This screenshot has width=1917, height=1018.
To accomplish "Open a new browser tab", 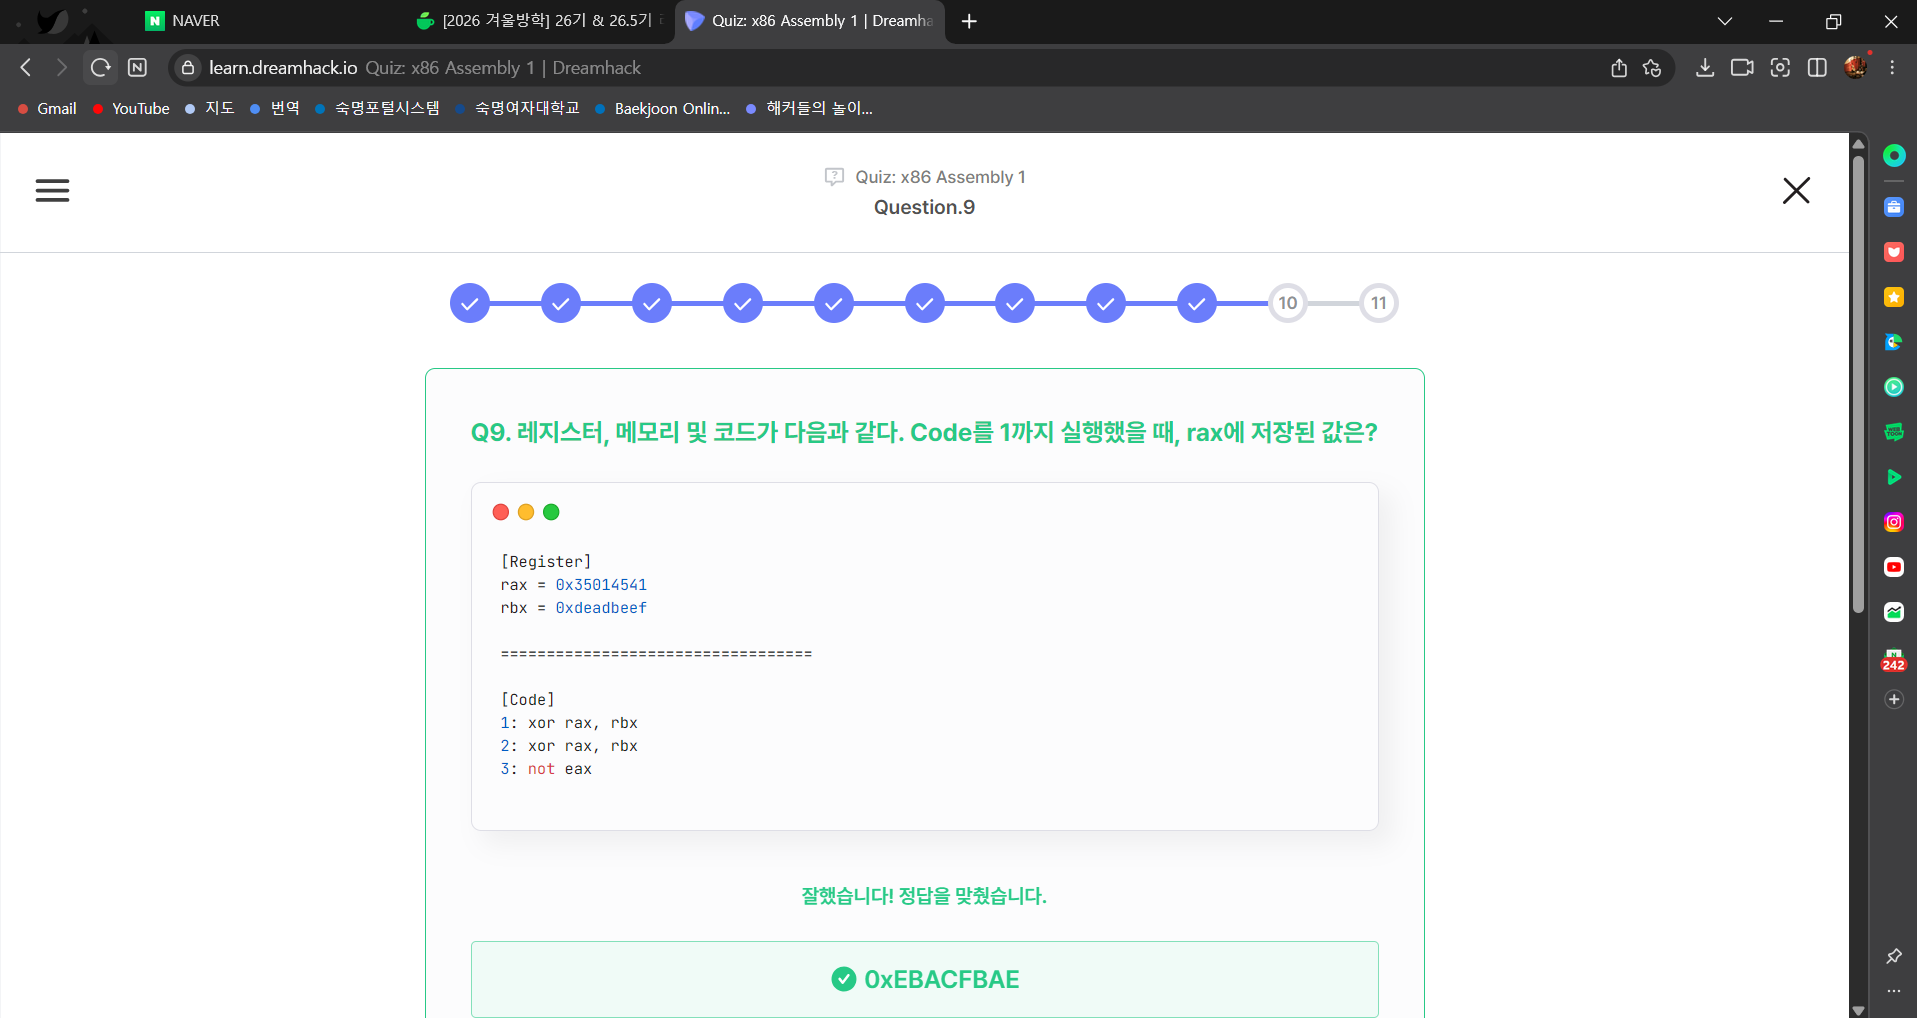I will pos(969,21).
